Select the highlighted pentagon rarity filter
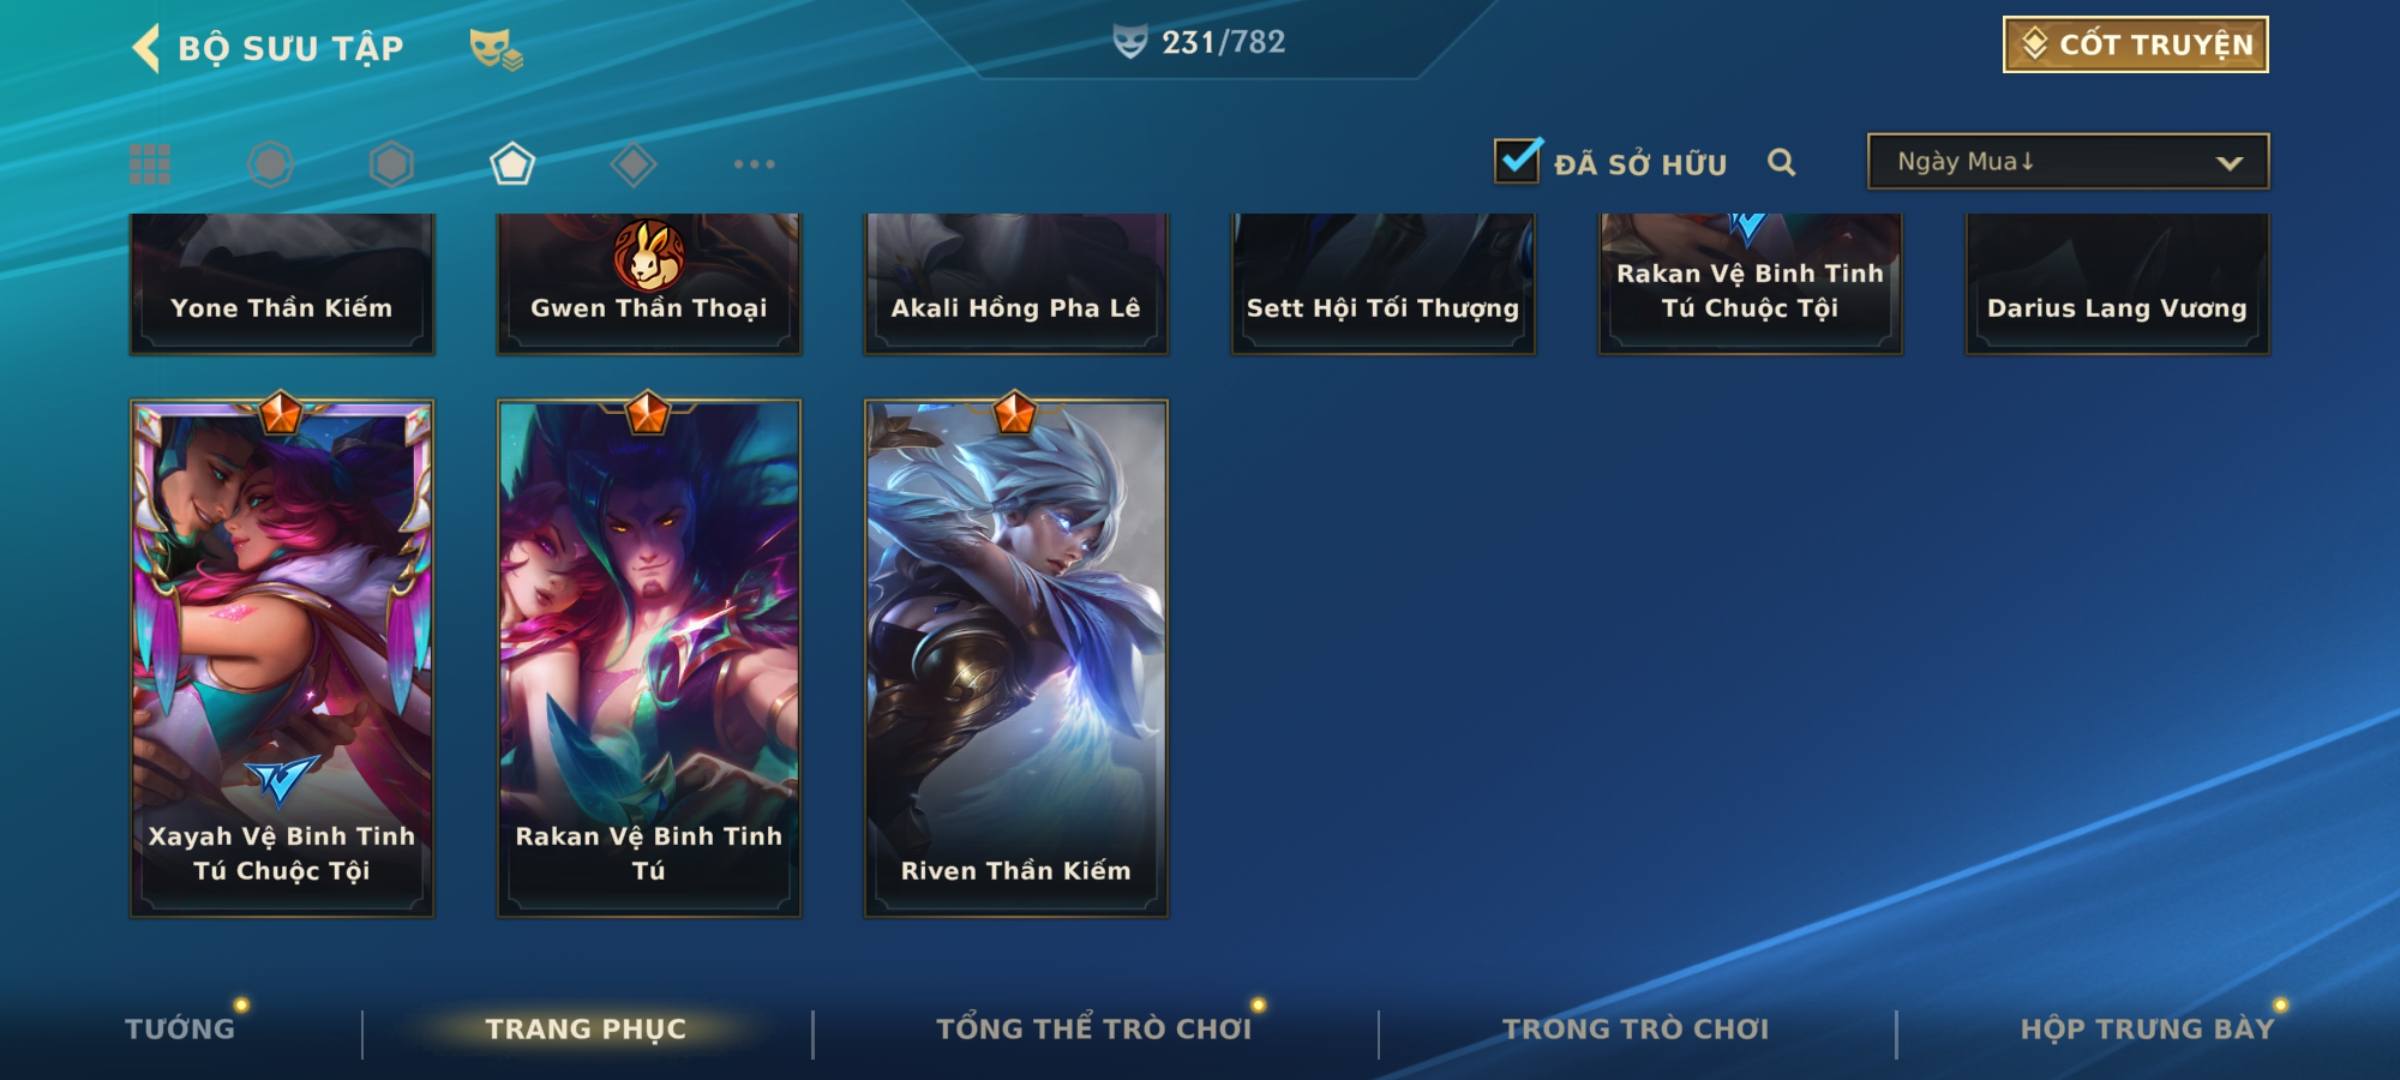Screen dimensions: 2400x1080 tap(512, 164)
